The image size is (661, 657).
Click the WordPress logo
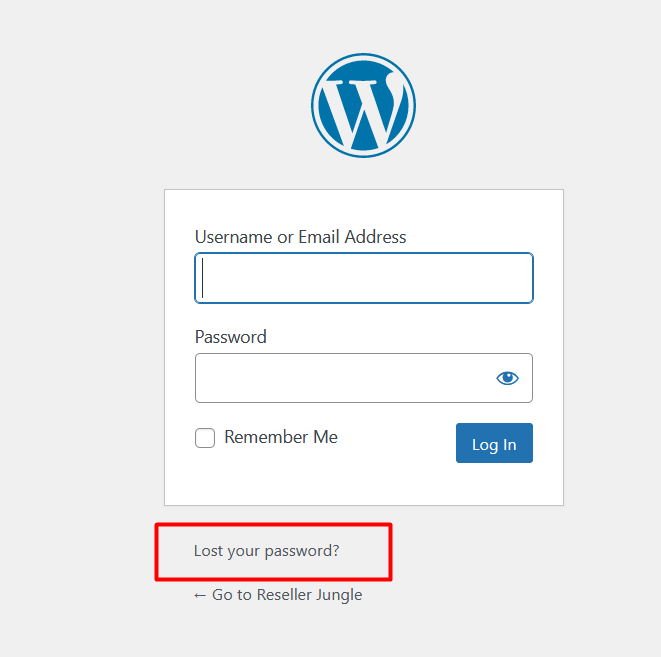click(363, 105)
